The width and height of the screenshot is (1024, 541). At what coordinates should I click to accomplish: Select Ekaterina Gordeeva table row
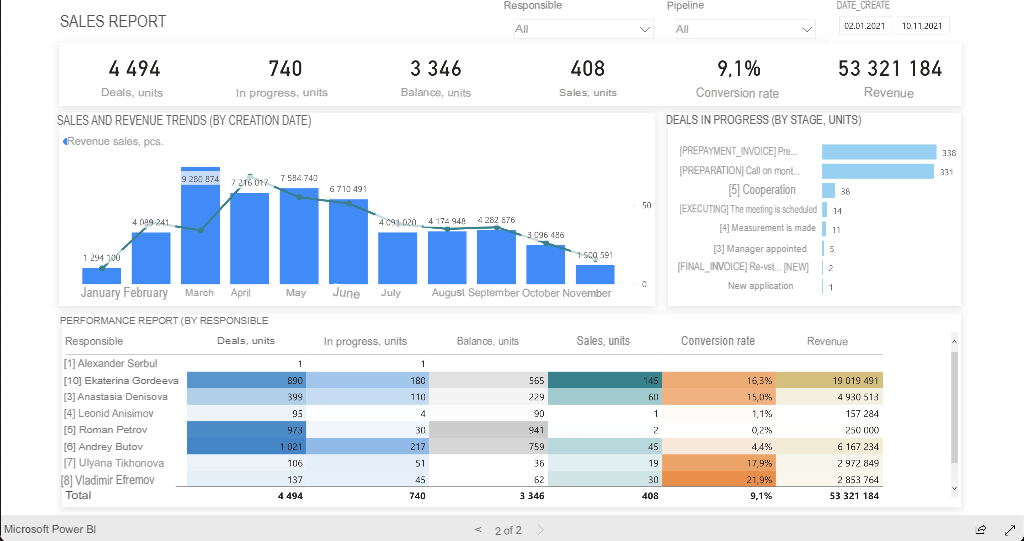473,380
